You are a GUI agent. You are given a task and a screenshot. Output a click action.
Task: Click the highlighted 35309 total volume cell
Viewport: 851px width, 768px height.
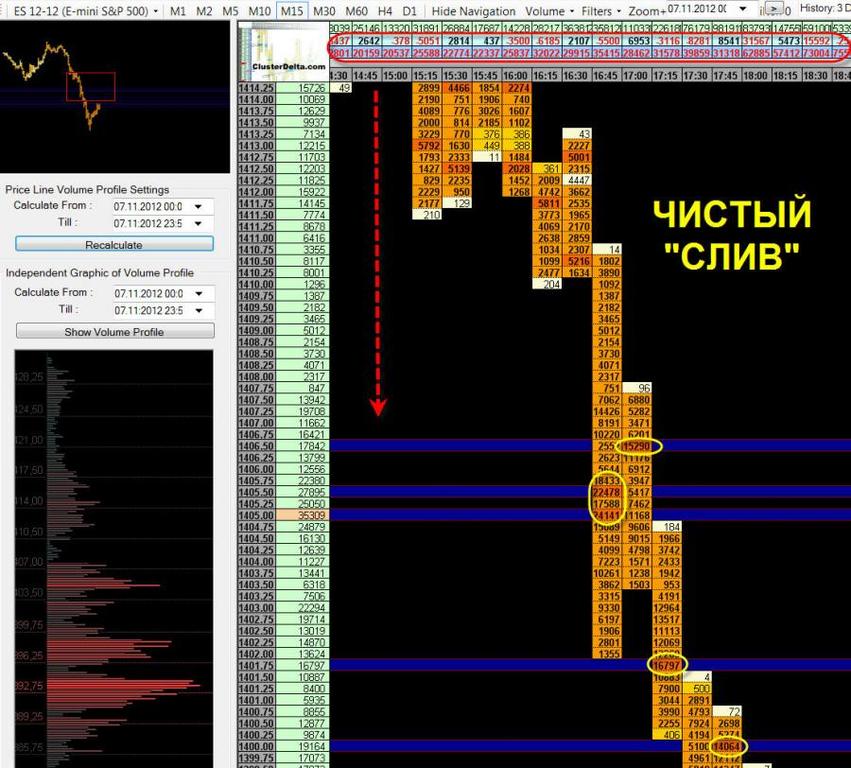pos(302,515)
